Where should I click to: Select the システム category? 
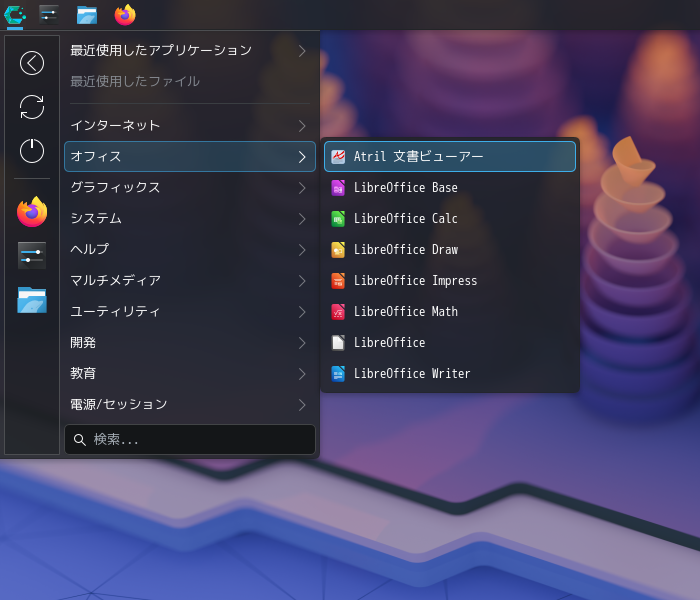pos(190,219)
